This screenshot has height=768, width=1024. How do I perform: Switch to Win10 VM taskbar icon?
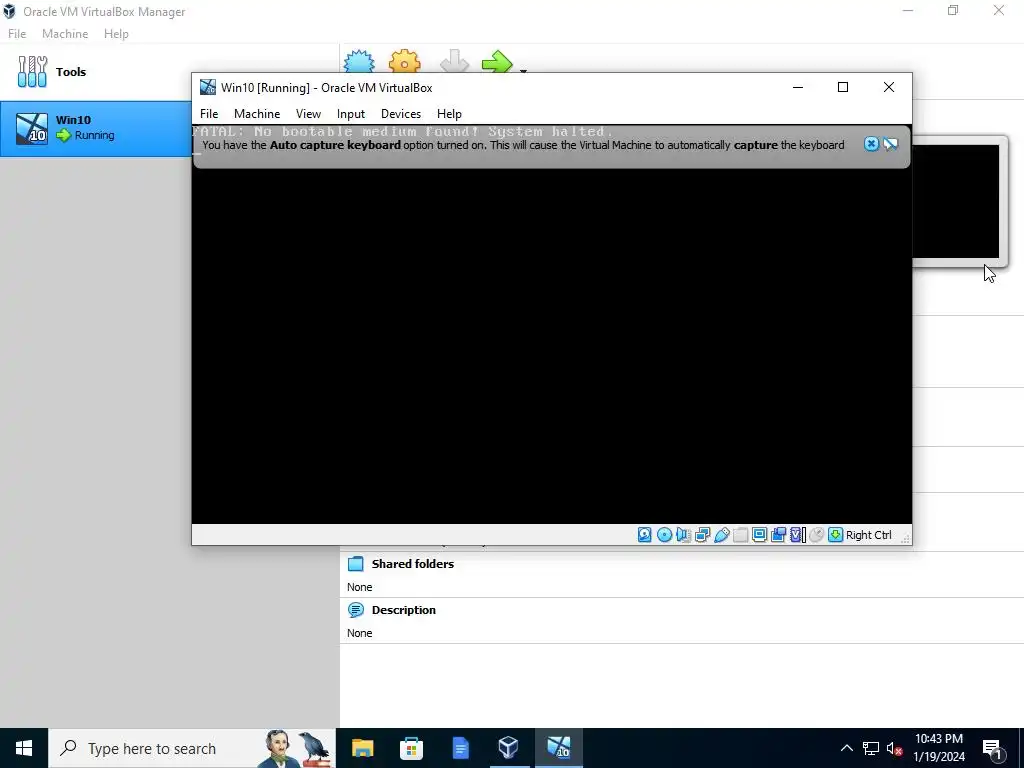click(559, 748)
